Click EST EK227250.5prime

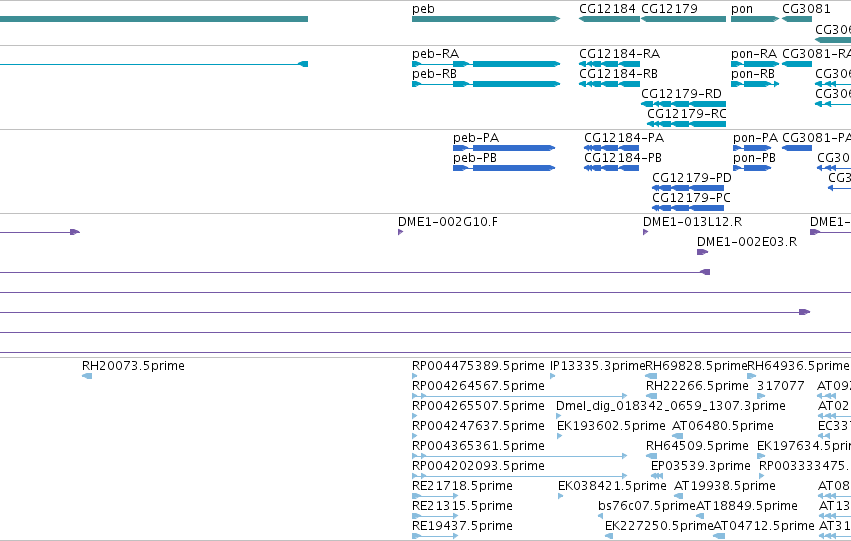pos(609,536)
